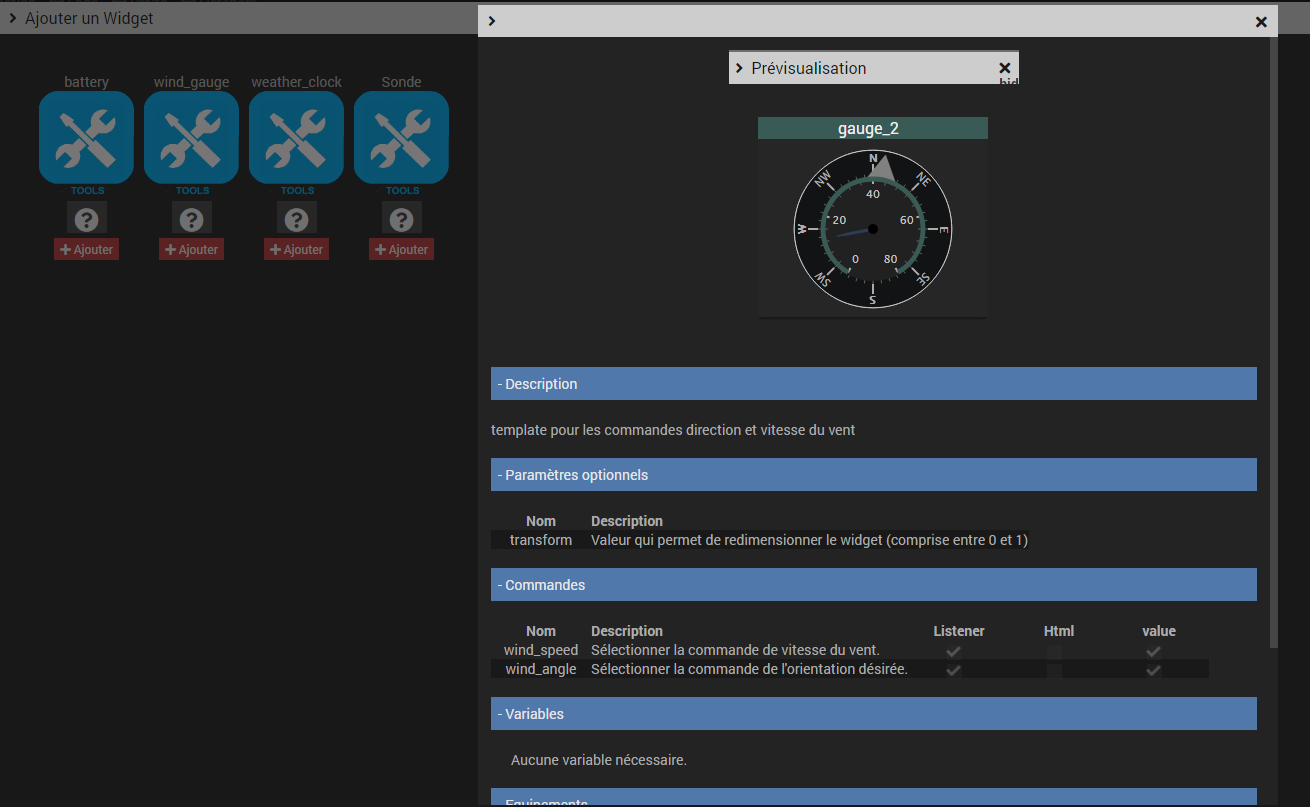This screenshot has width=1310, height=807.
Task: Select the wind_speed command name
Action: point(541,650)
